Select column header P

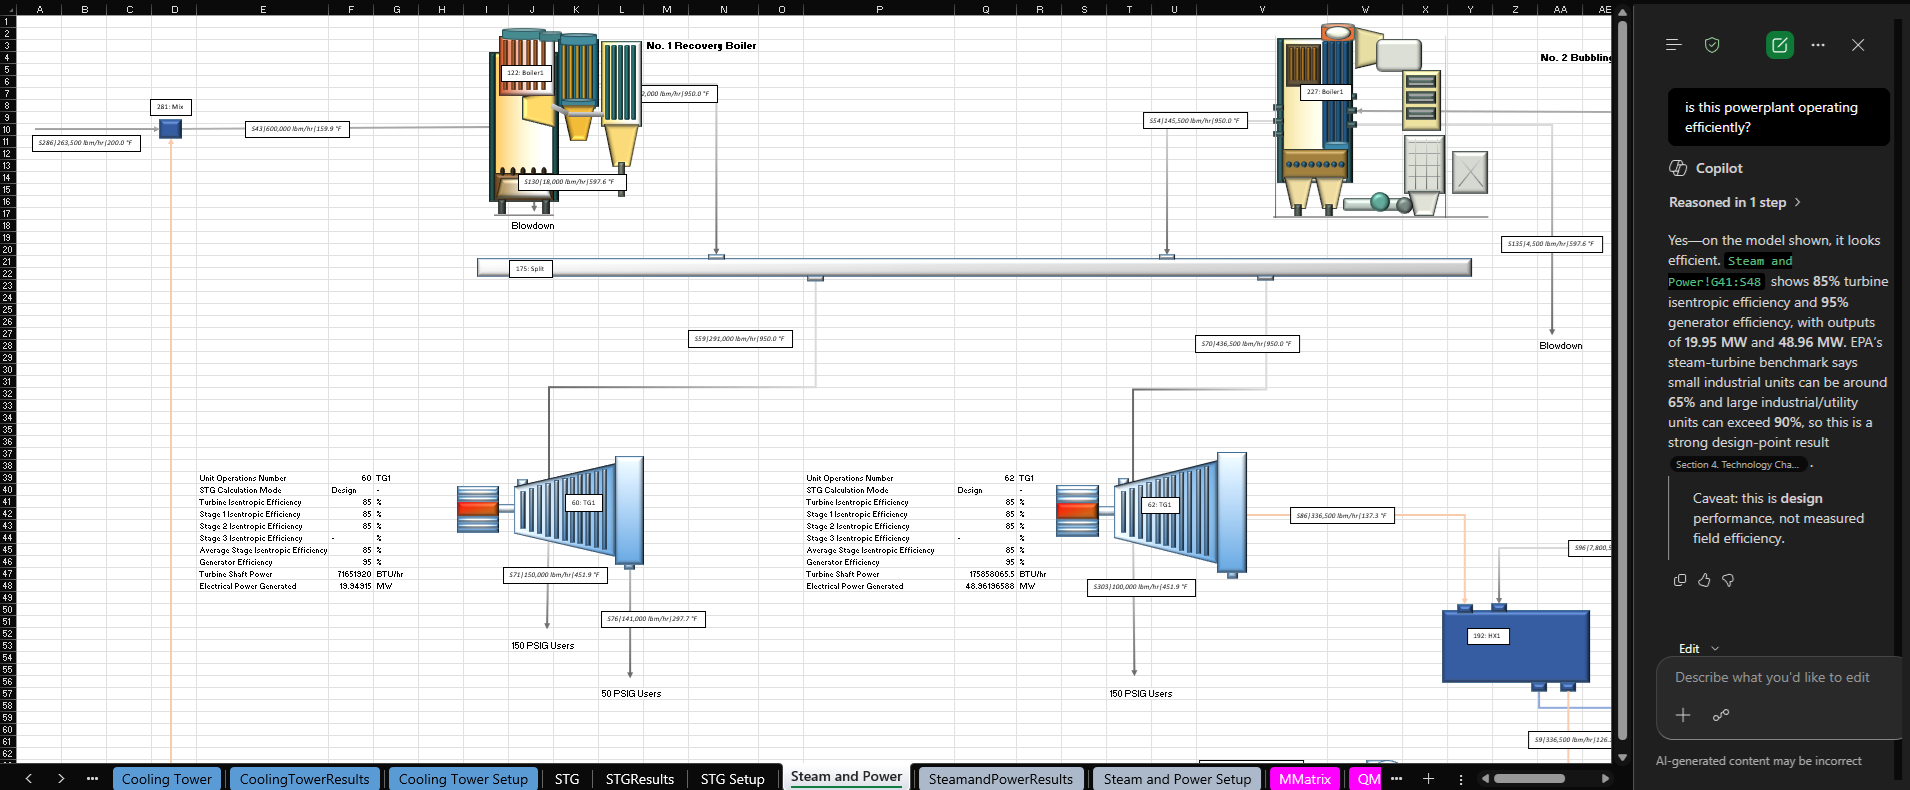point(879,9)
